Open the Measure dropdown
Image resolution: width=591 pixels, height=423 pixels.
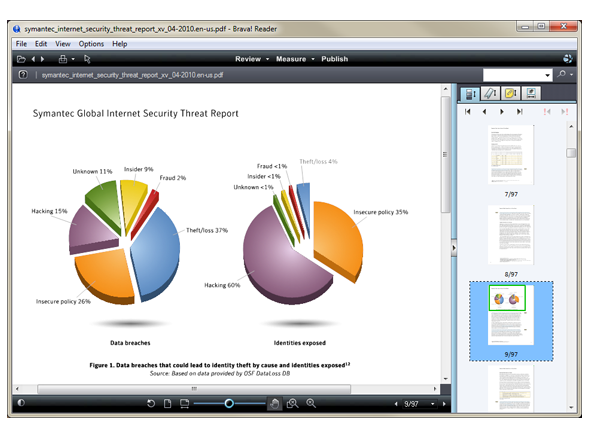tap(295, 59)
